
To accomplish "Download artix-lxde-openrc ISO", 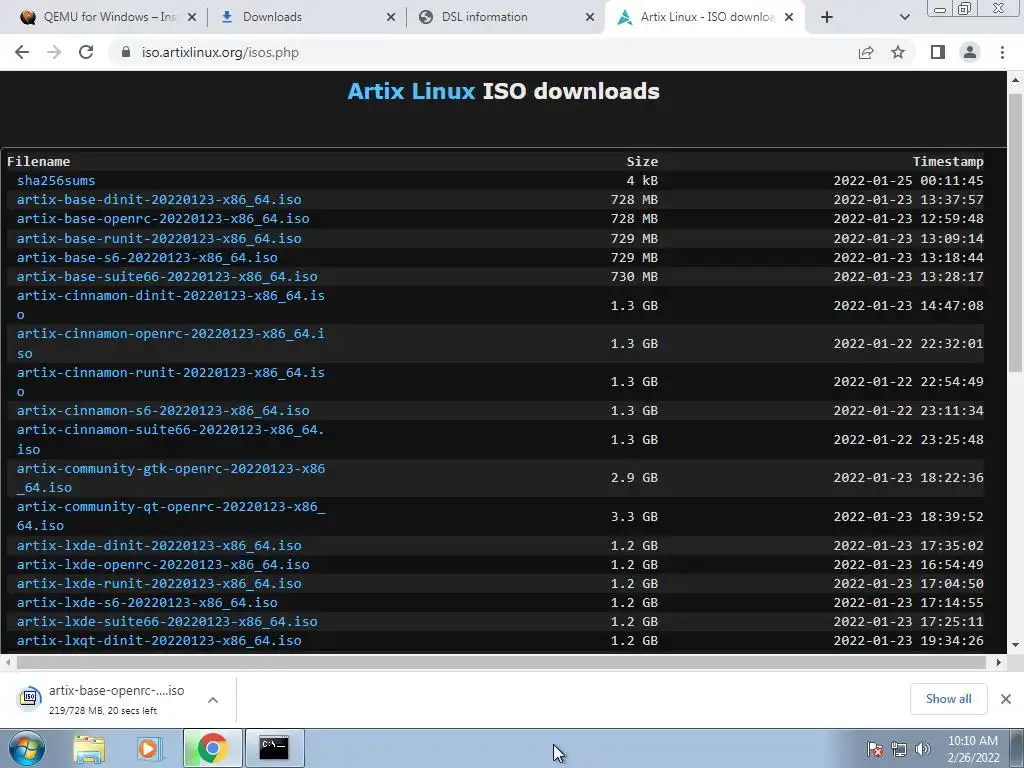I will tap(163, 564).
